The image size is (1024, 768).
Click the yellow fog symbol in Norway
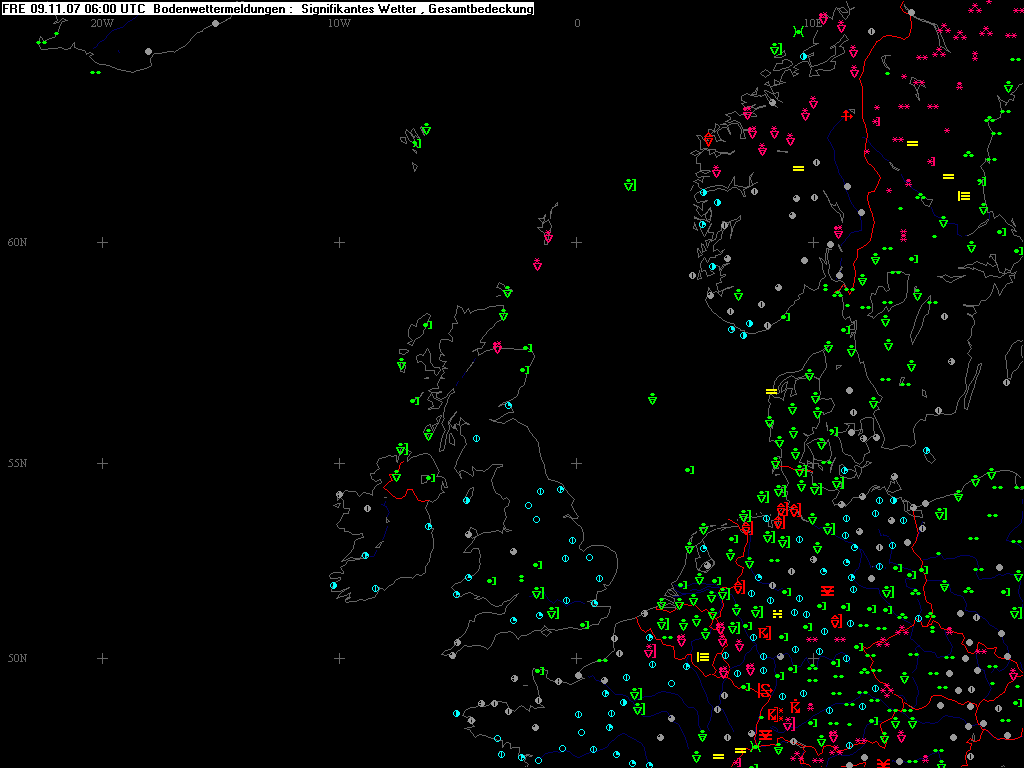click(x=798, y=167)
